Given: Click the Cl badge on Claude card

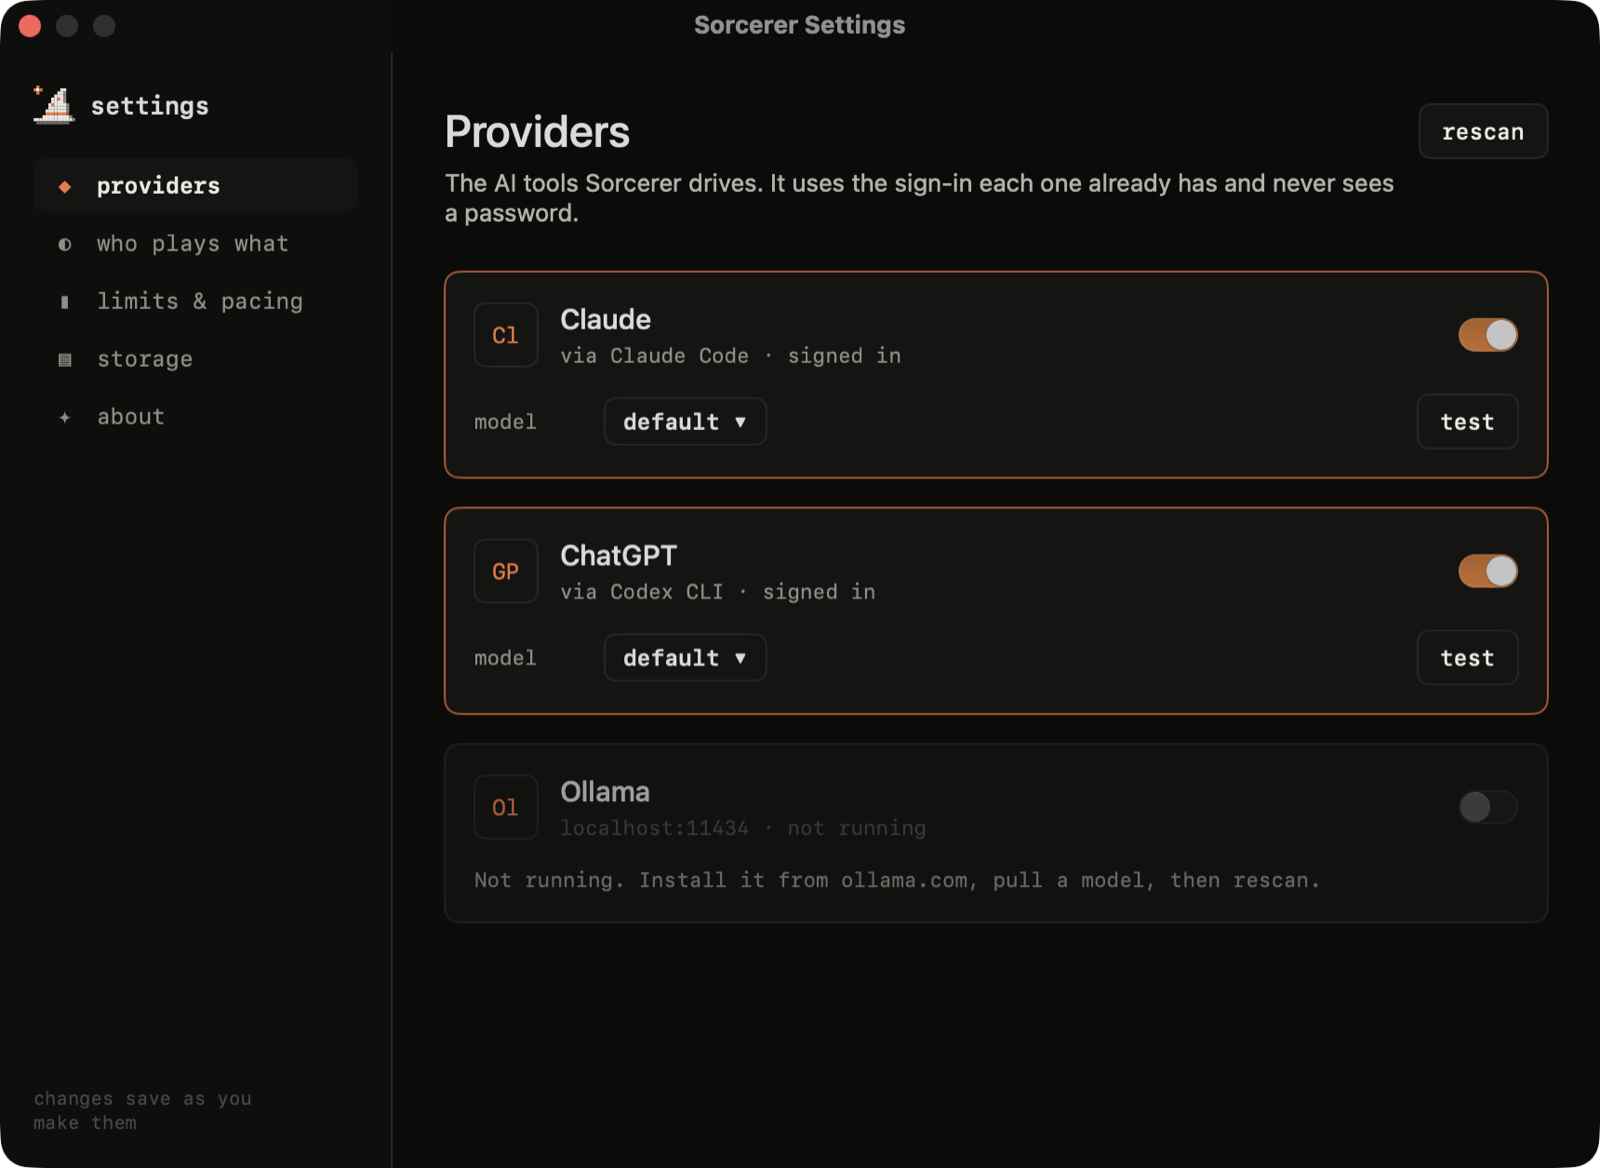Looking at the screenshot, I should pyautogui.click(x=506, y=335).
